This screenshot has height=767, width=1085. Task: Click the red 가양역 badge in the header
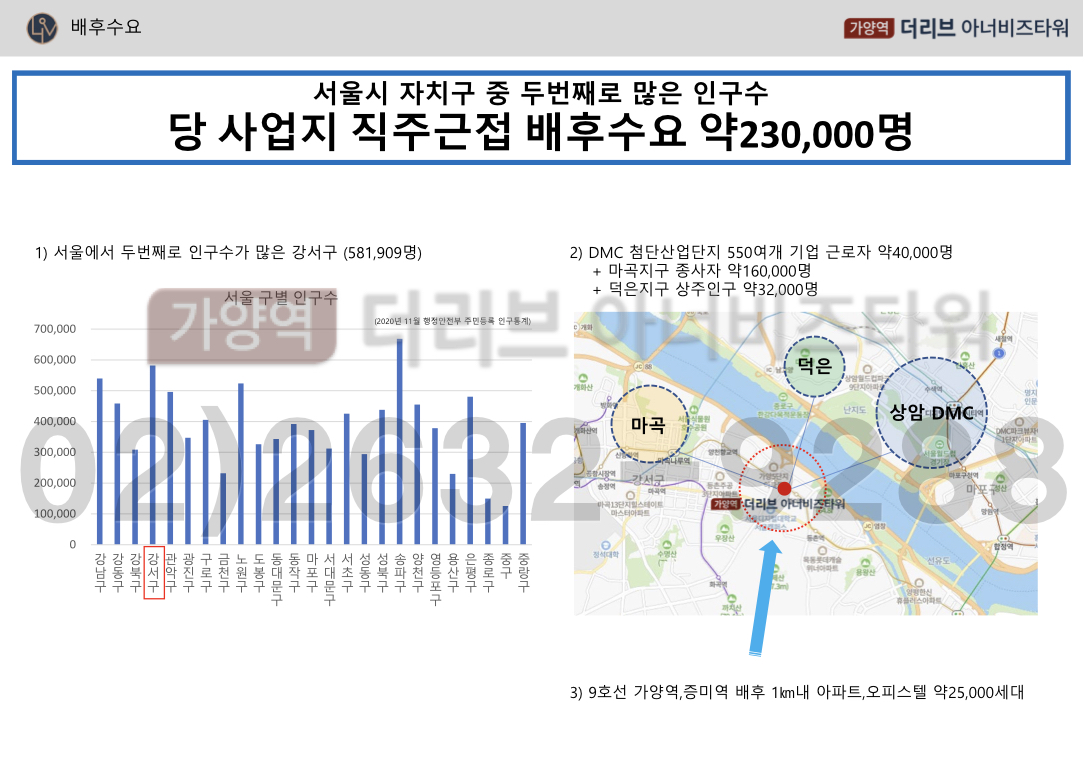tap(868, 28)
